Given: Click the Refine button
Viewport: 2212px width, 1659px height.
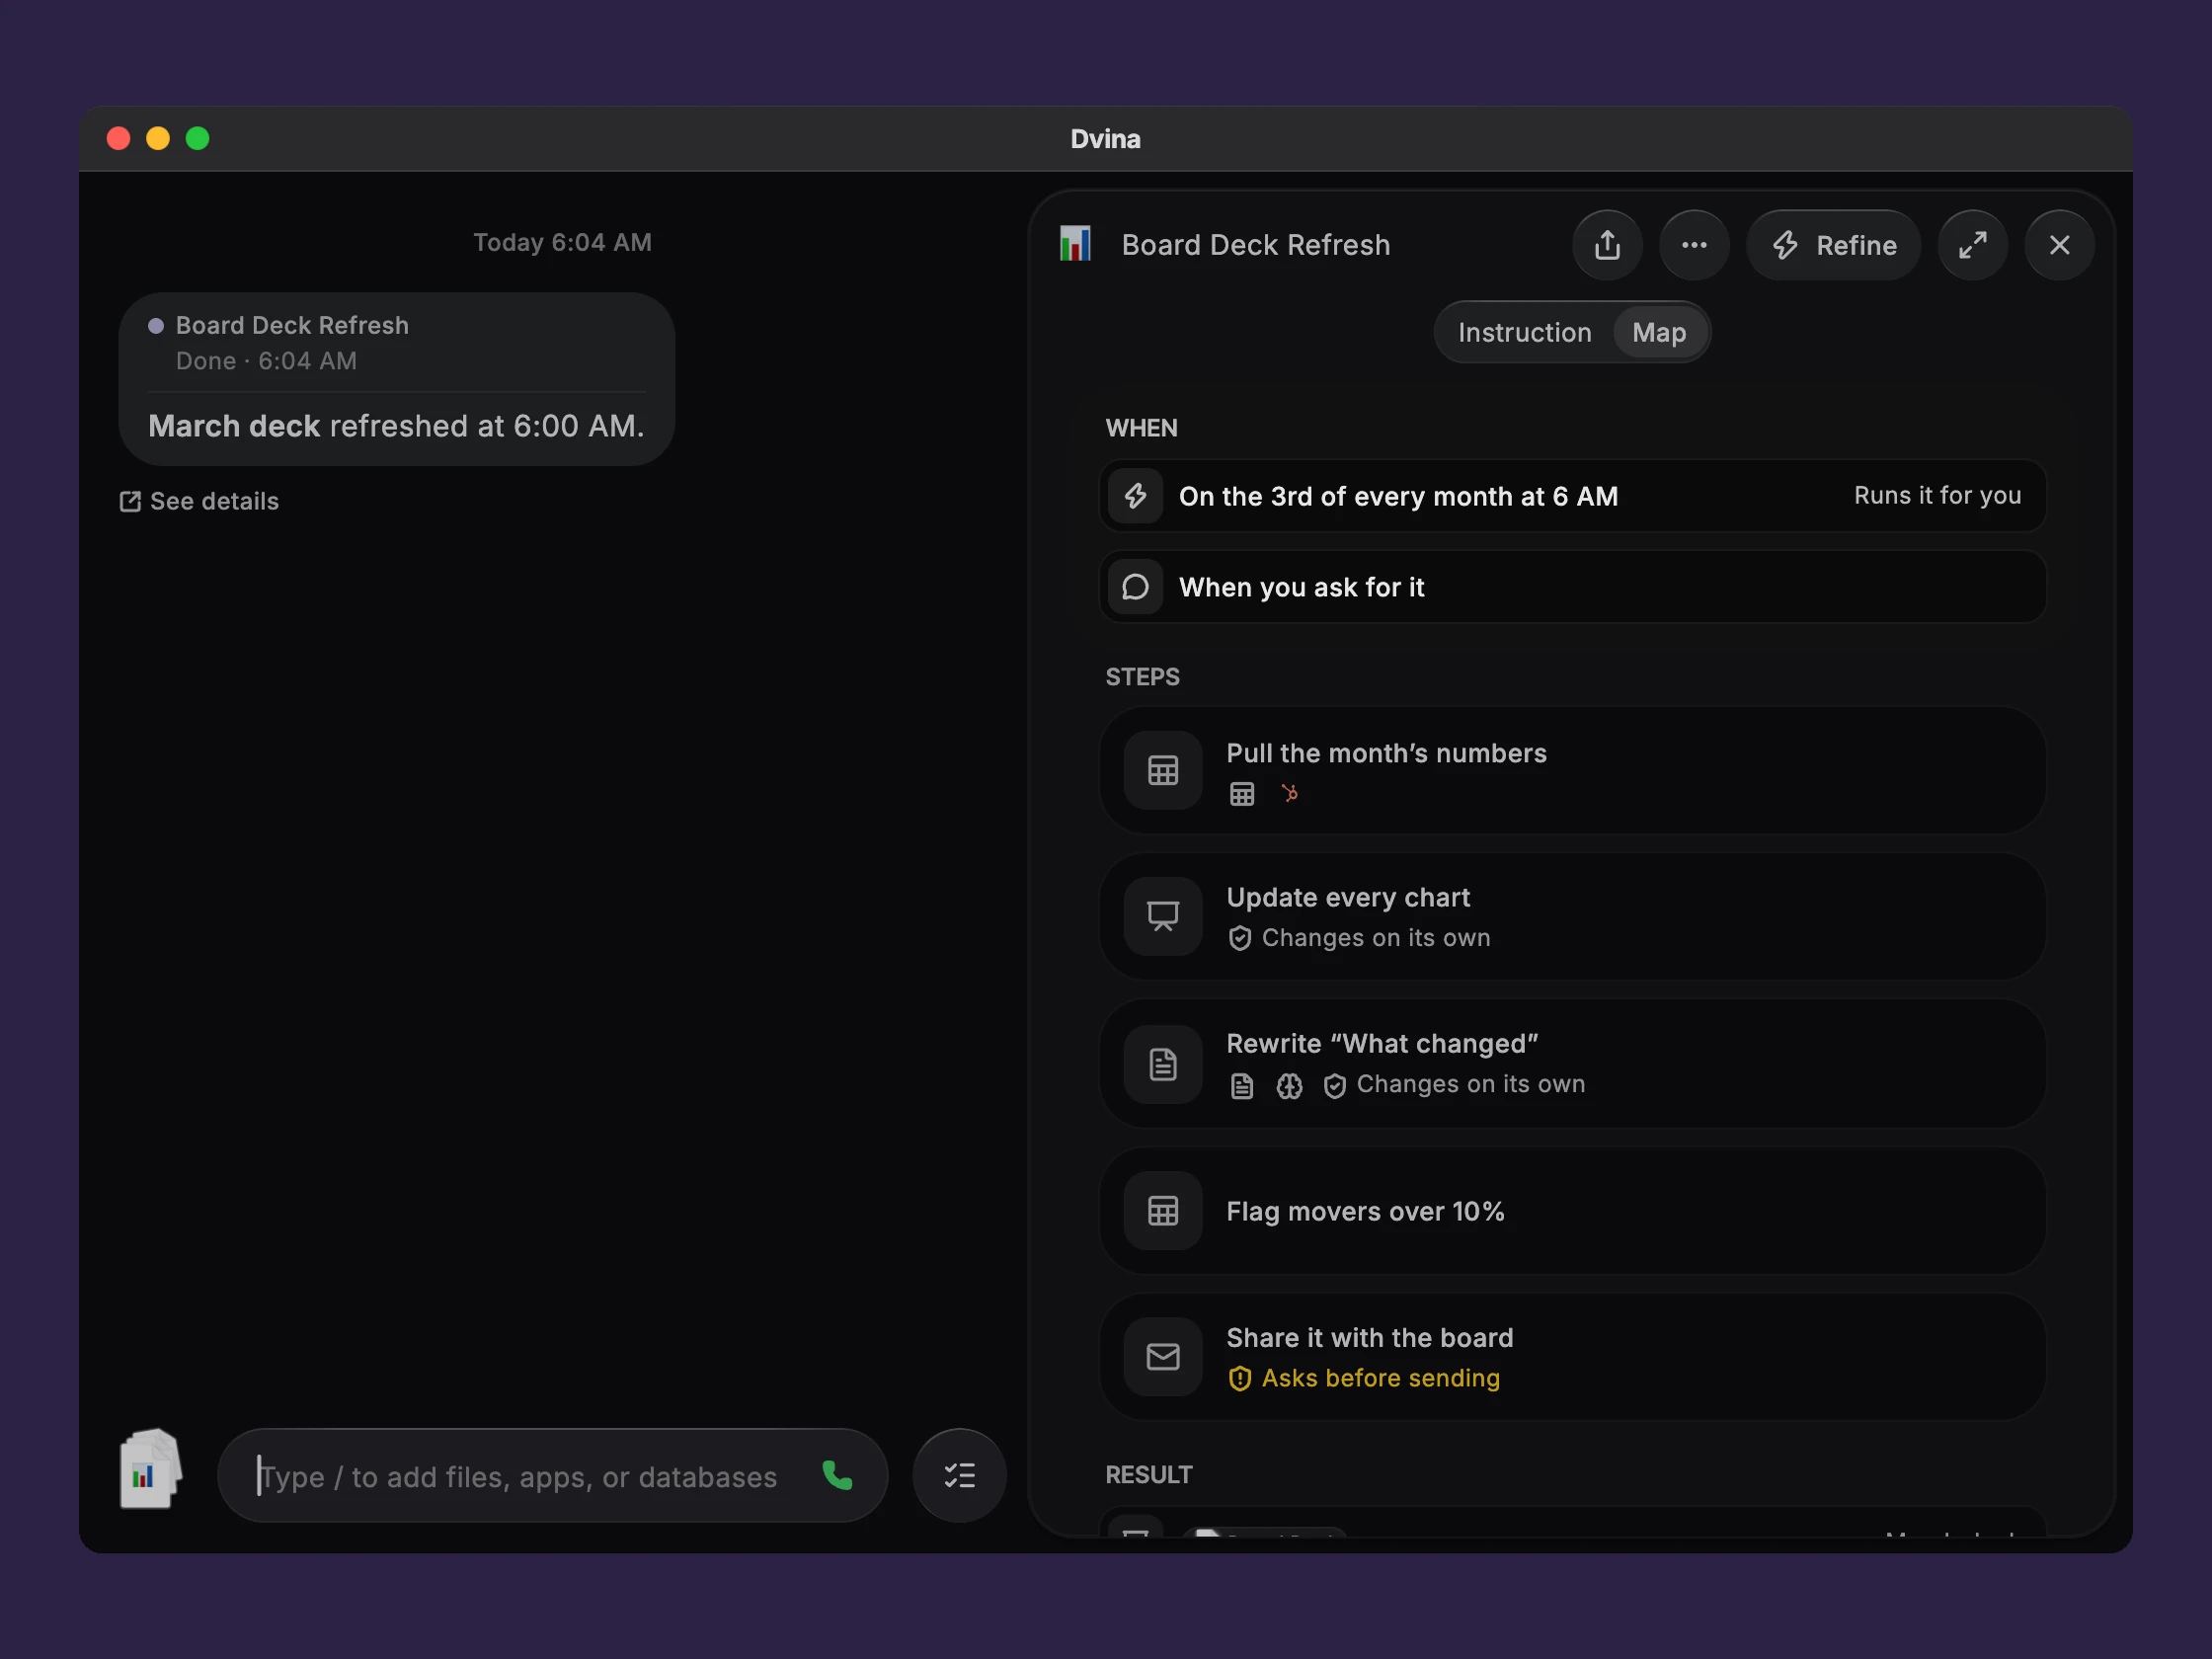Looking at the screenshot, I should pyautogui.click(x=1834, y=245).
